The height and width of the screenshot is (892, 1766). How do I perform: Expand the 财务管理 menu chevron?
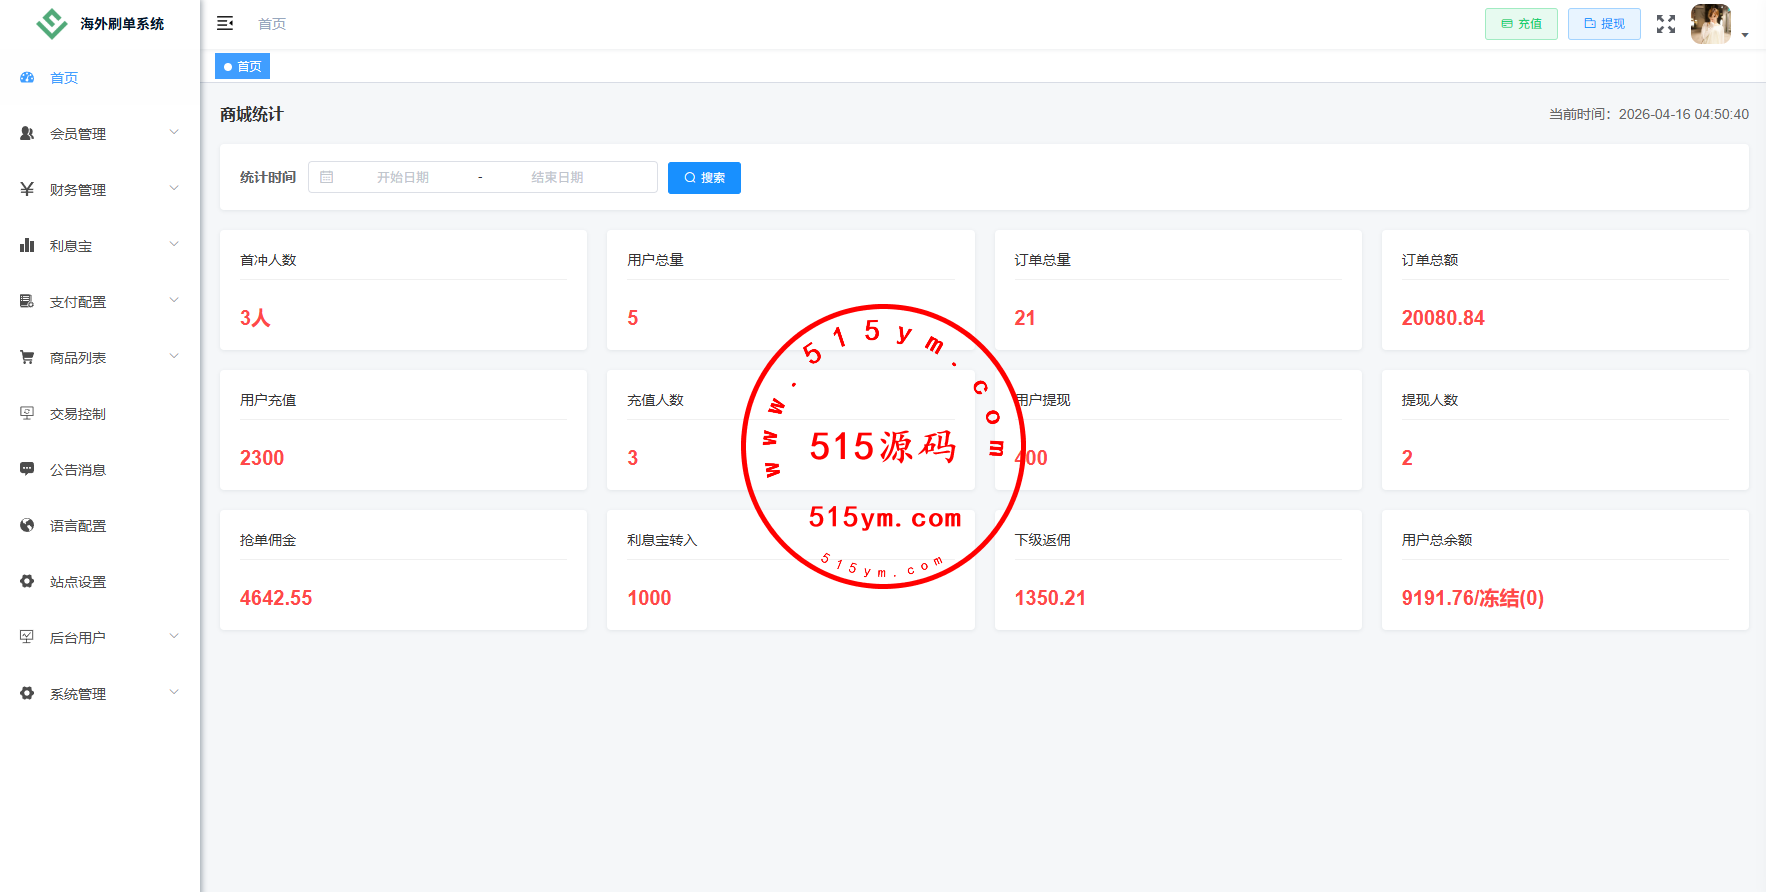[x=174, y=188]
